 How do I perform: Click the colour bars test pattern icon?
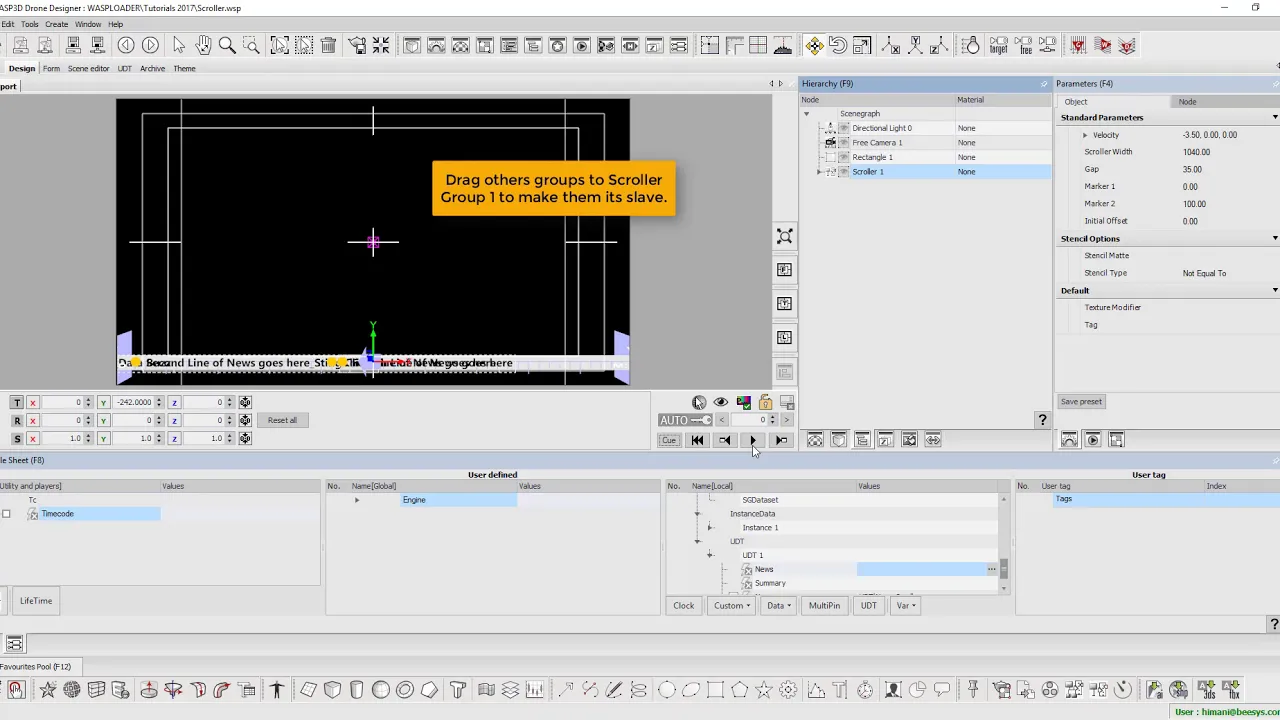tap(743, 402)
